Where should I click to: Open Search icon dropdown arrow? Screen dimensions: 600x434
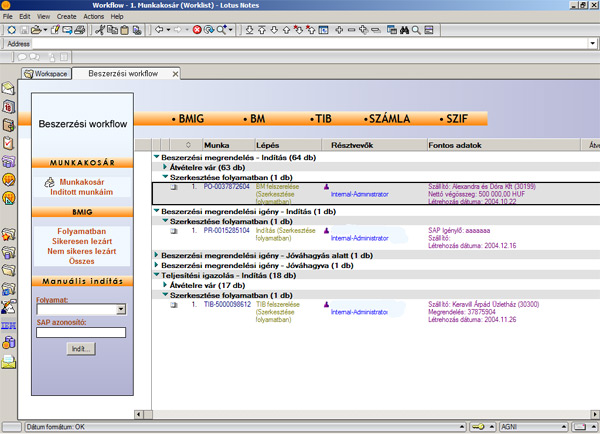(230, 30)
